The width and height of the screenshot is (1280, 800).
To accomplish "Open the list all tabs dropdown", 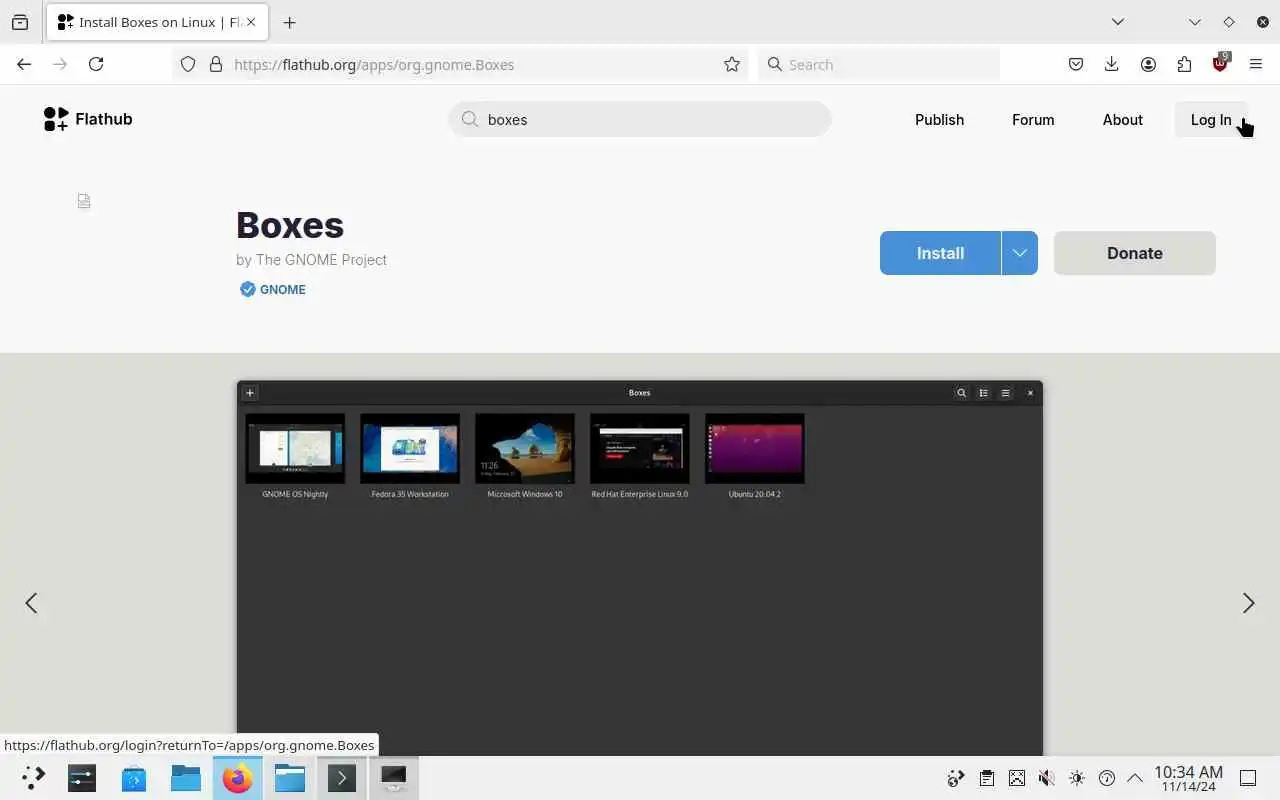I will (1118, 22).
